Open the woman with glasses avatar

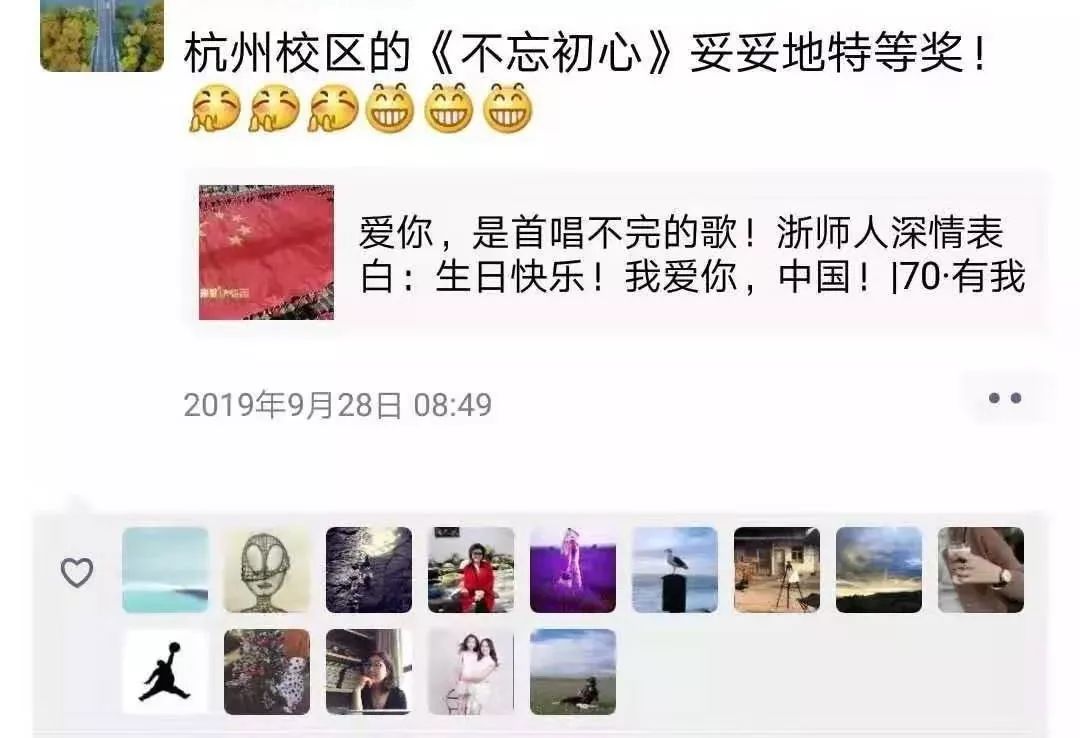[x=368, y=672]
